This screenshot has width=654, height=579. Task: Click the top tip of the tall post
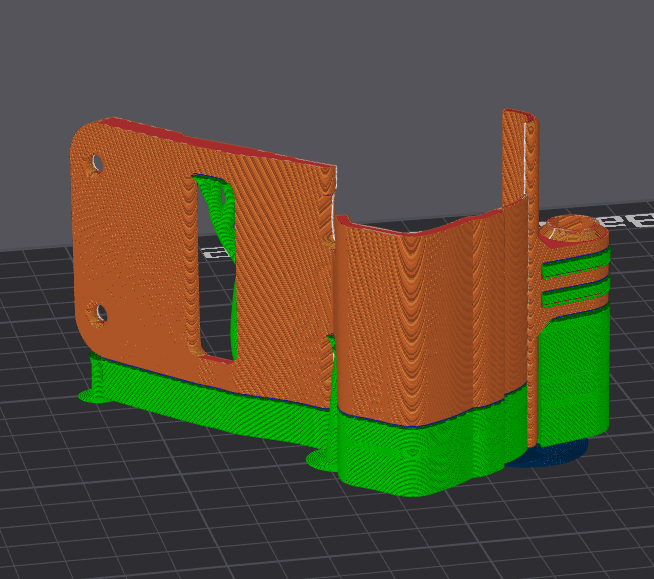tap(519, 116)
